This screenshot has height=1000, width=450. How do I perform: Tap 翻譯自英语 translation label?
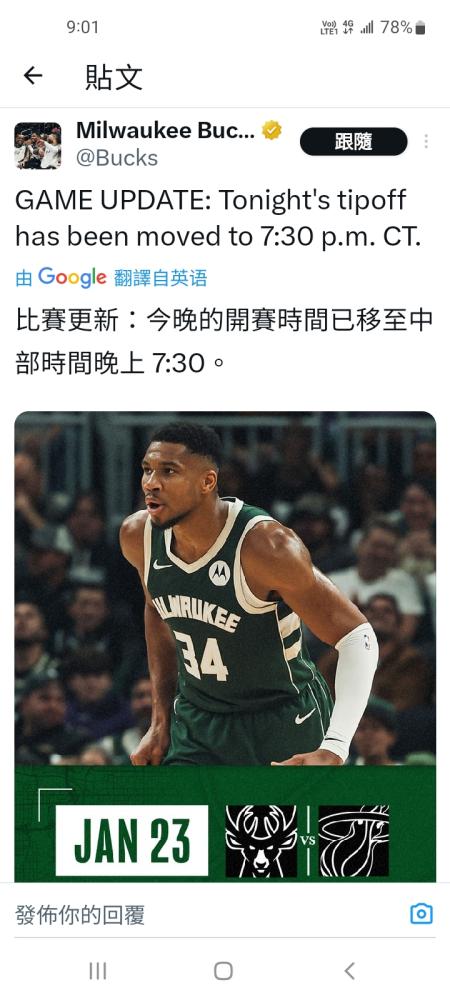pos(161,278)
